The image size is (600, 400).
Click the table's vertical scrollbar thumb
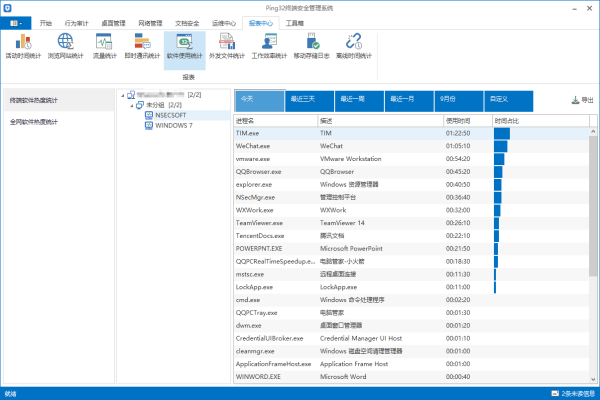pos(593,206)
